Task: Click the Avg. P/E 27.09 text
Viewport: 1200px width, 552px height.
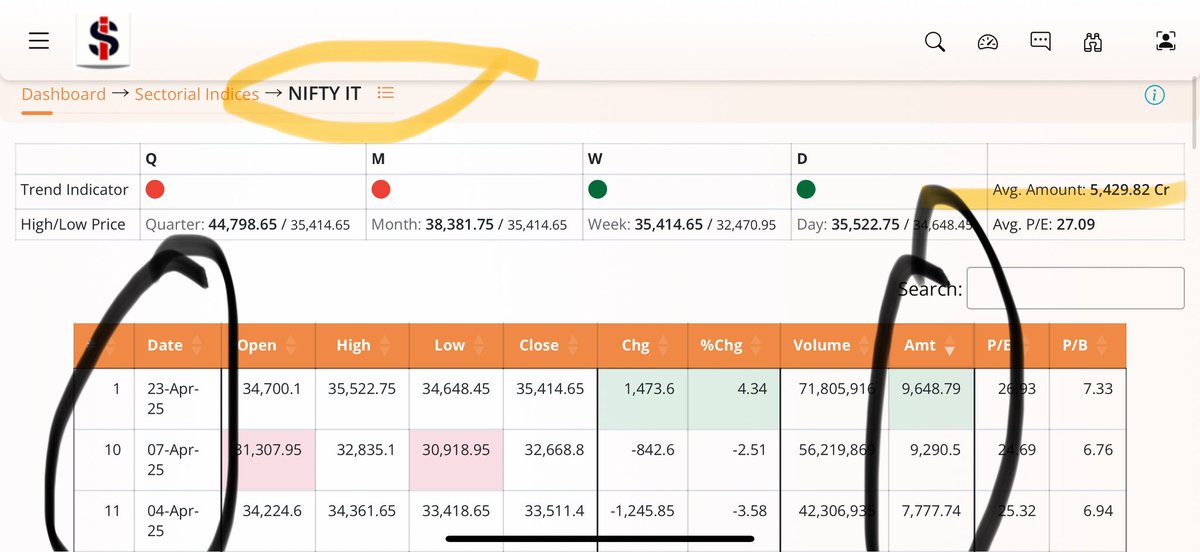Action: point(1044,225)
